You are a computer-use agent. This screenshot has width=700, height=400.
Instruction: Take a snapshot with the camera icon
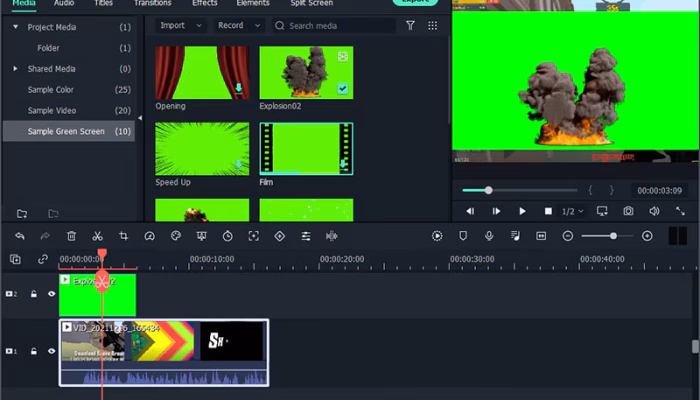pyautogui.click(x=628, y=211)
